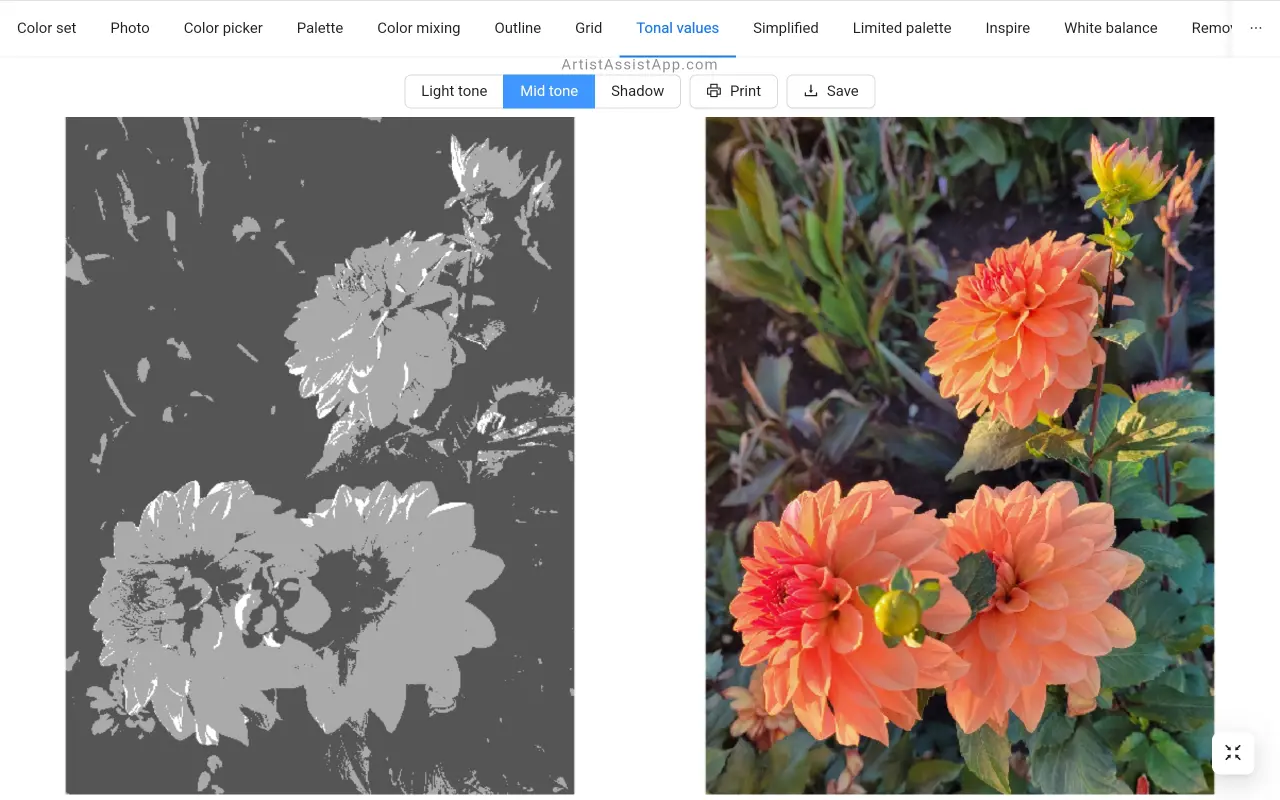Select the Mid tone option

(x=549, y=91)
